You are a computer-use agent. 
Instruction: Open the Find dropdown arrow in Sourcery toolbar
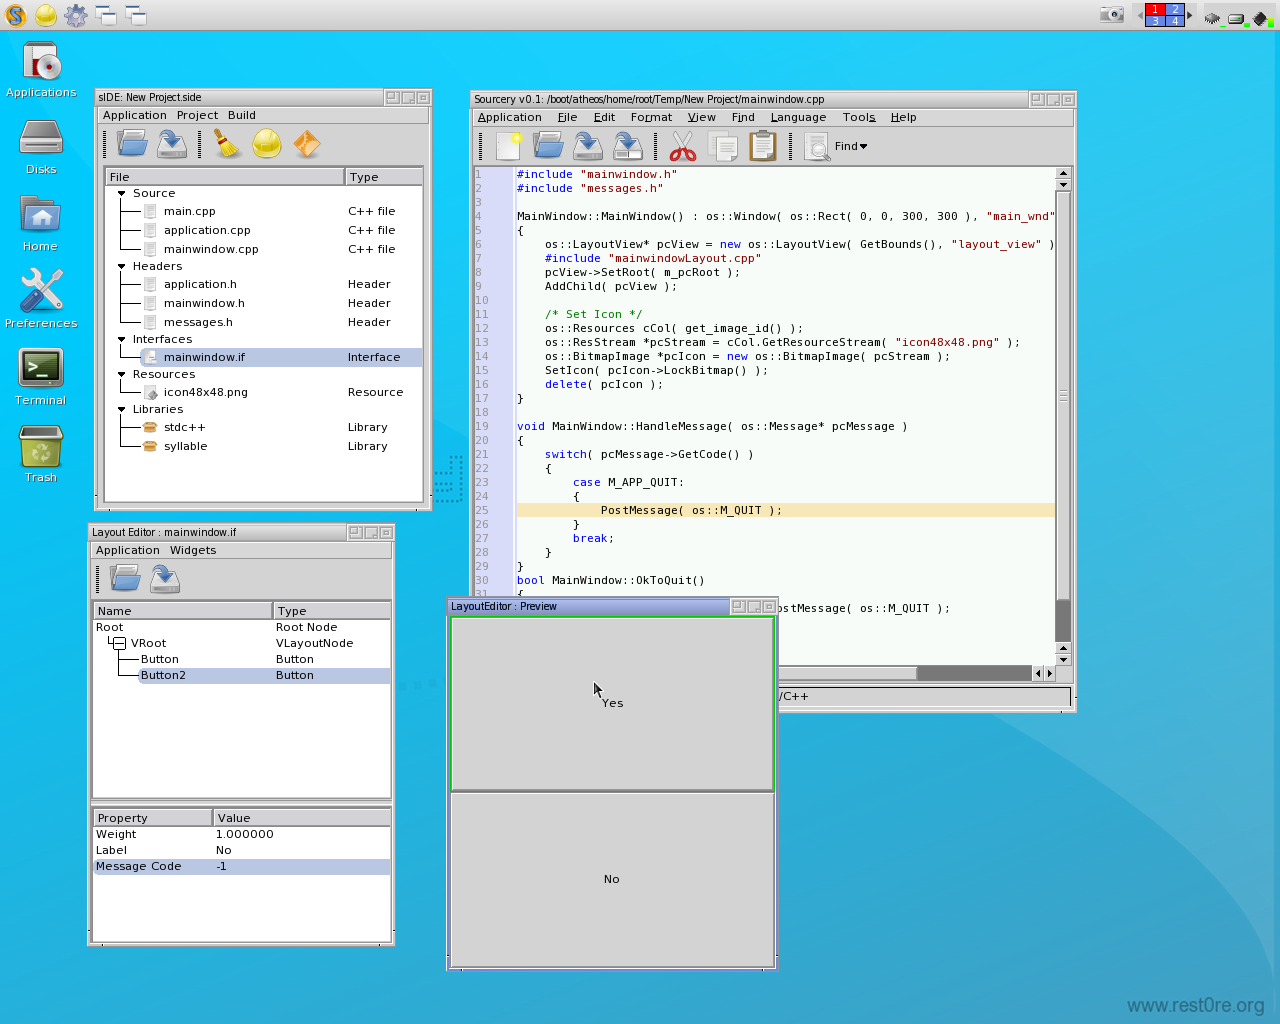coord(864,147)
